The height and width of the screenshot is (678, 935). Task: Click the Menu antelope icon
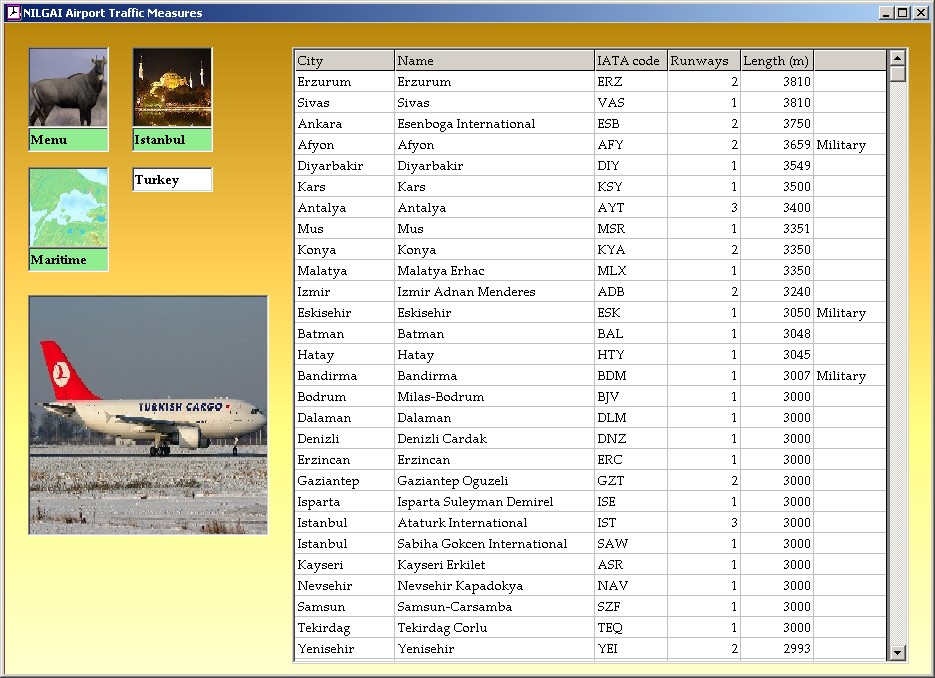(x=68, y=88)
